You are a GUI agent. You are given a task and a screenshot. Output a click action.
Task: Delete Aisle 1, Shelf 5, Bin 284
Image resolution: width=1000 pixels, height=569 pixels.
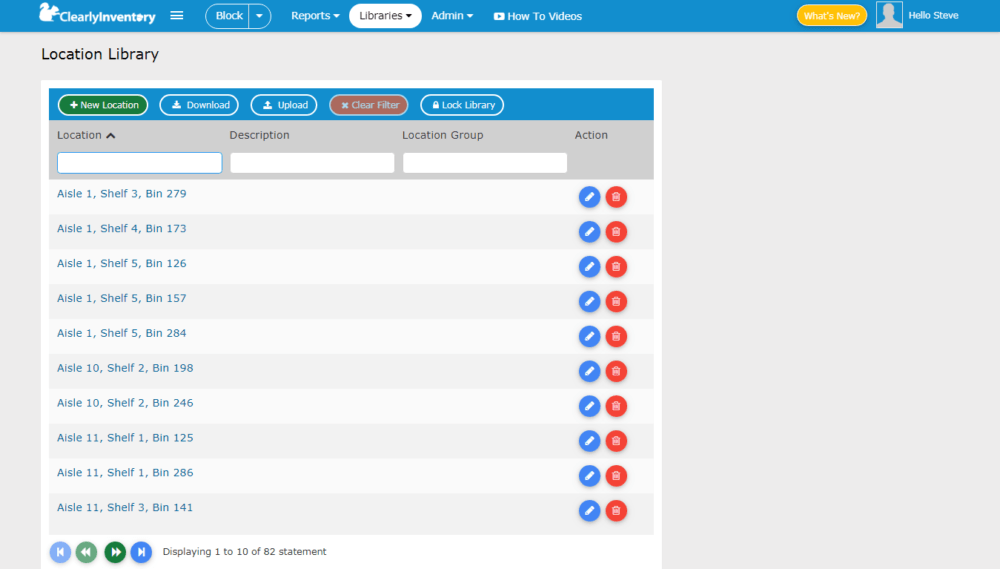(616, 336)
